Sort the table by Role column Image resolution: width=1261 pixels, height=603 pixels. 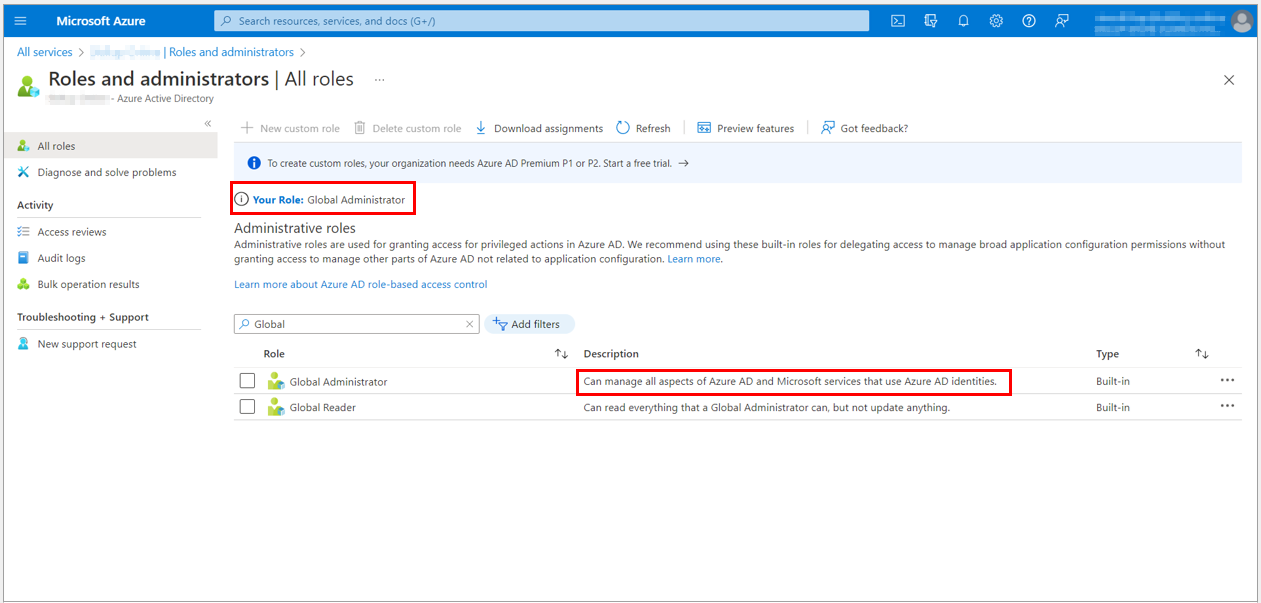(x=561, y=354)
